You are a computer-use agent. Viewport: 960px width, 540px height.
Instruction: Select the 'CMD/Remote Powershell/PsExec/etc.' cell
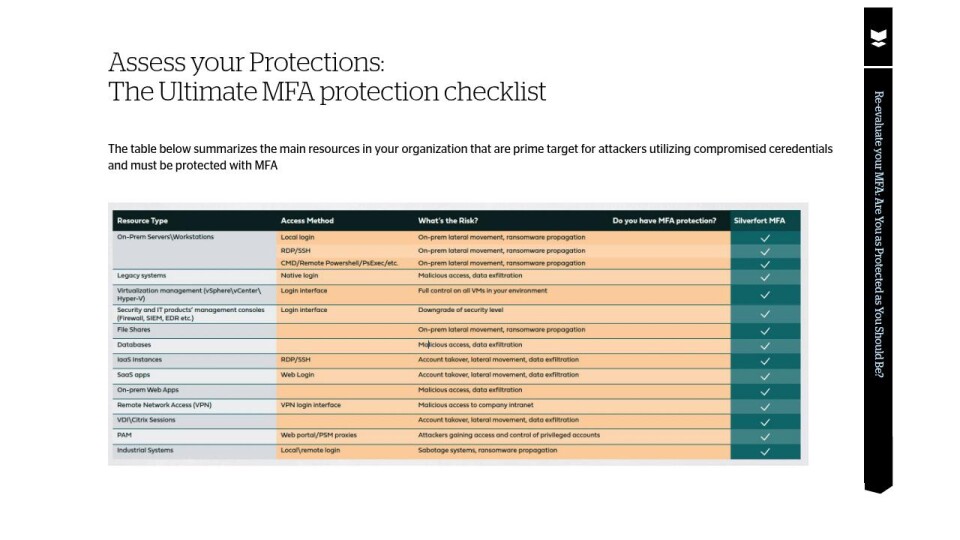(x=339, y=263)
